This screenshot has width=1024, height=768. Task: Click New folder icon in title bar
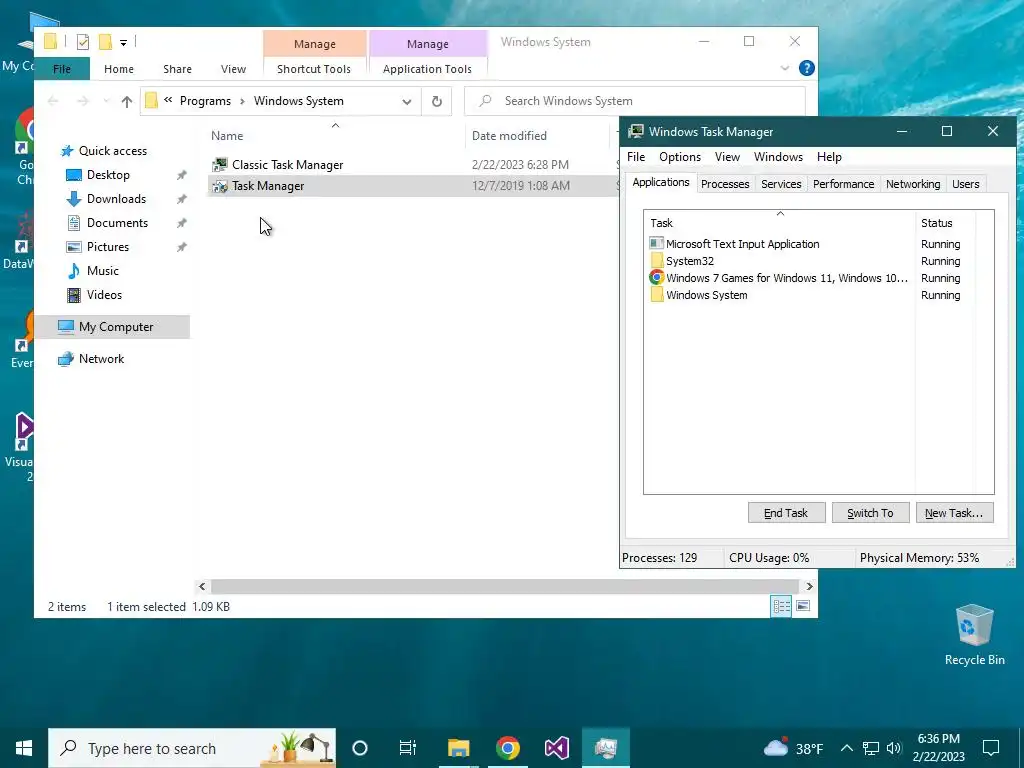pyautogui.click(x=105, y=42)
